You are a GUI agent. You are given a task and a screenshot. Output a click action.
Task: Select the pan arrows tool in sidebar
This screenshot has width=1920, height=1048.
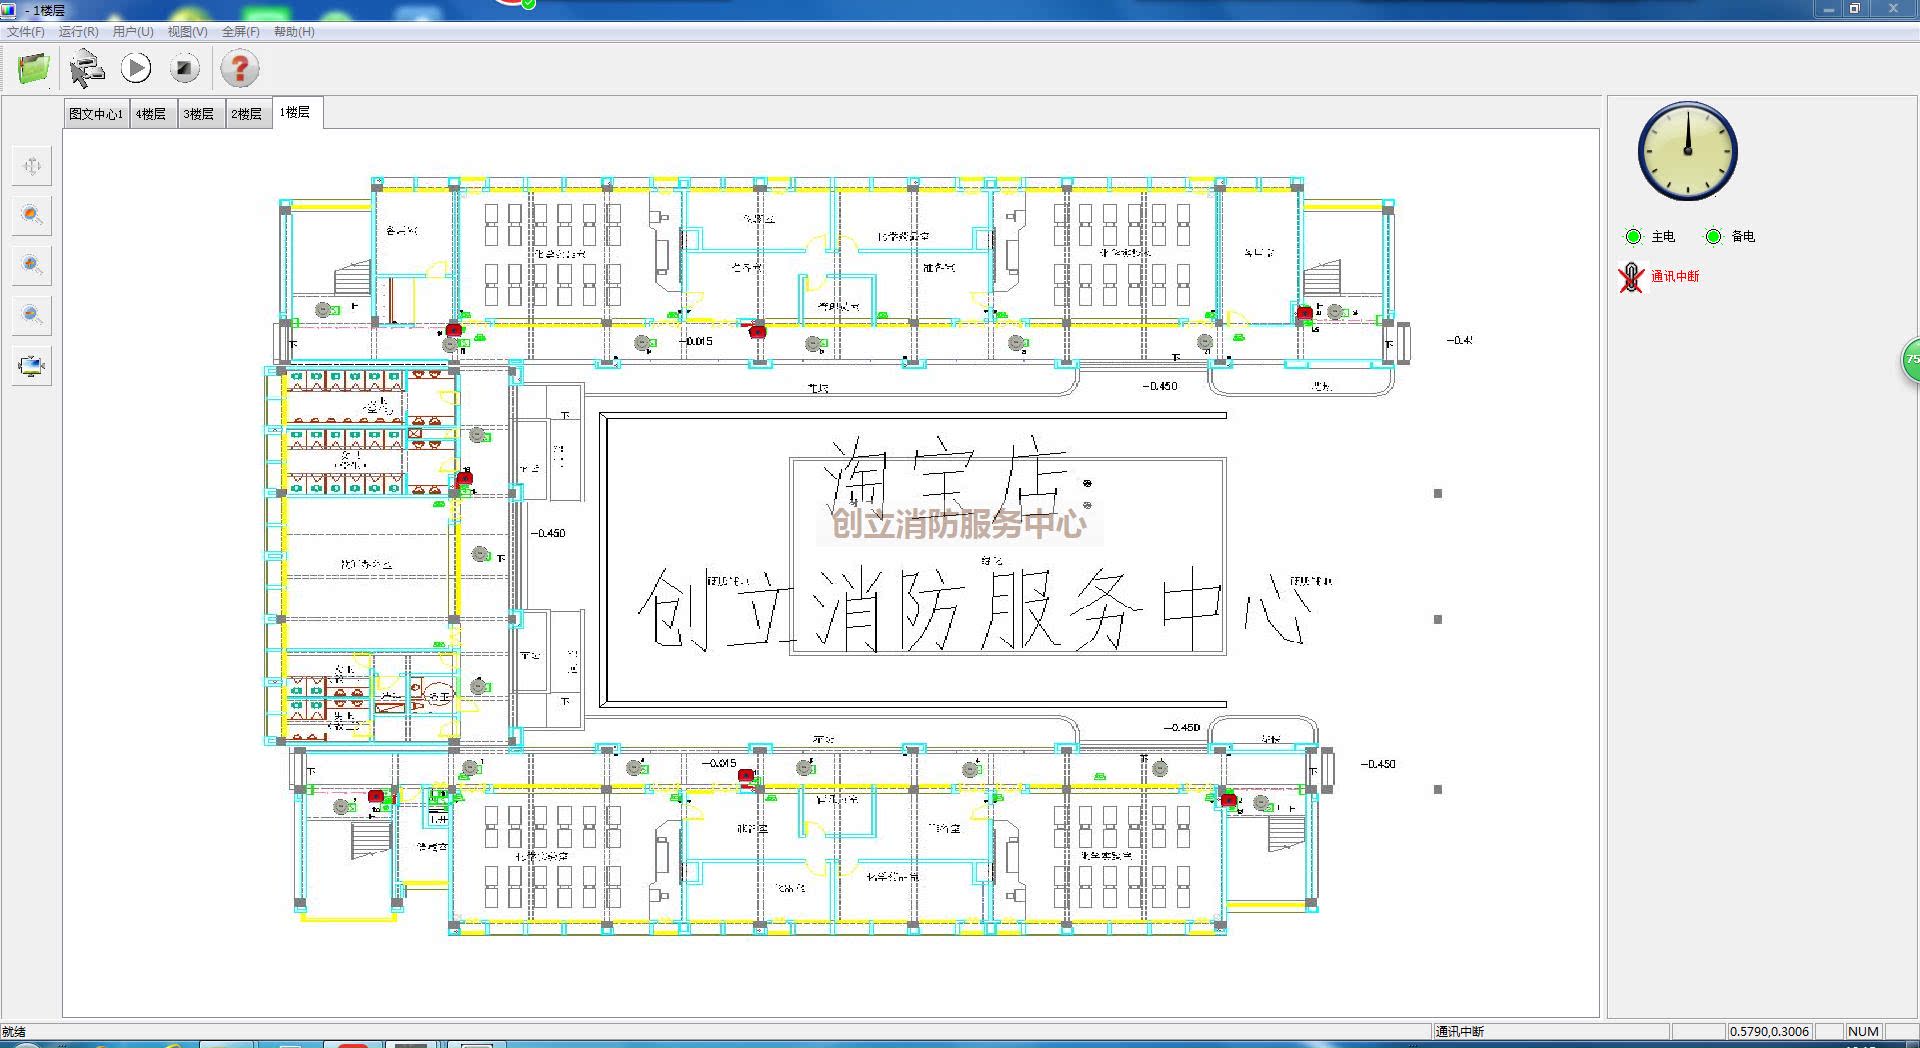click(x=32, y=166)
